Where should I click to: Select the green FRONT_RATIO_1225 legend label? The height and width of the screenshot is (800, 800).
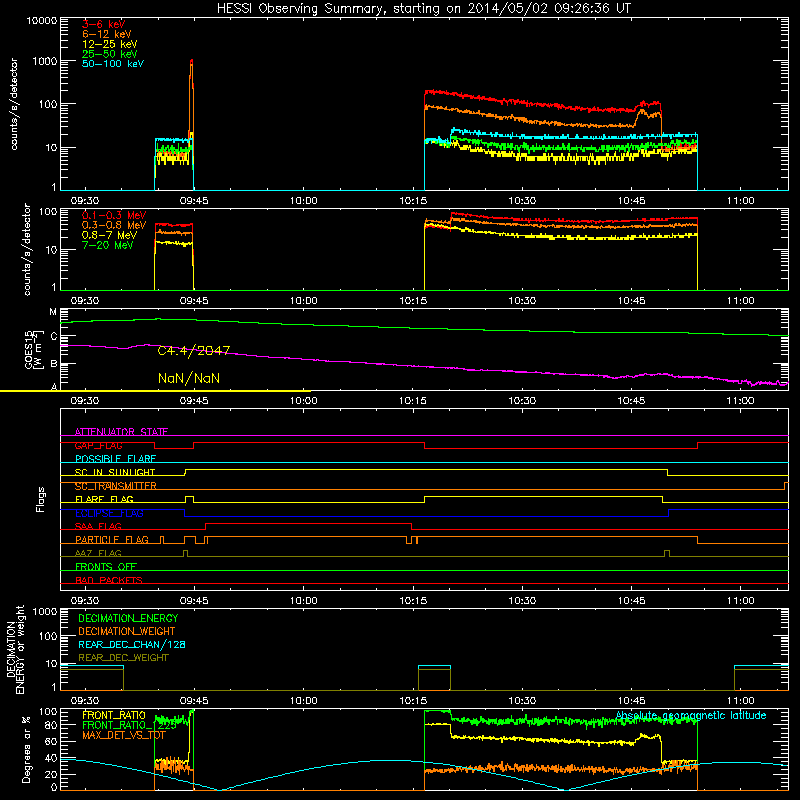(129, 725)
